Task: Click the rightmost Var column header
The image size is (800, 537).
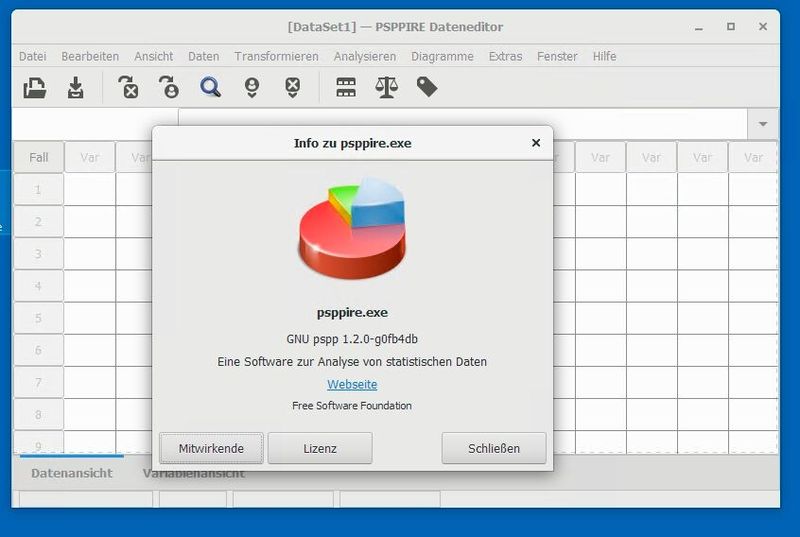Action: [753, 157]
